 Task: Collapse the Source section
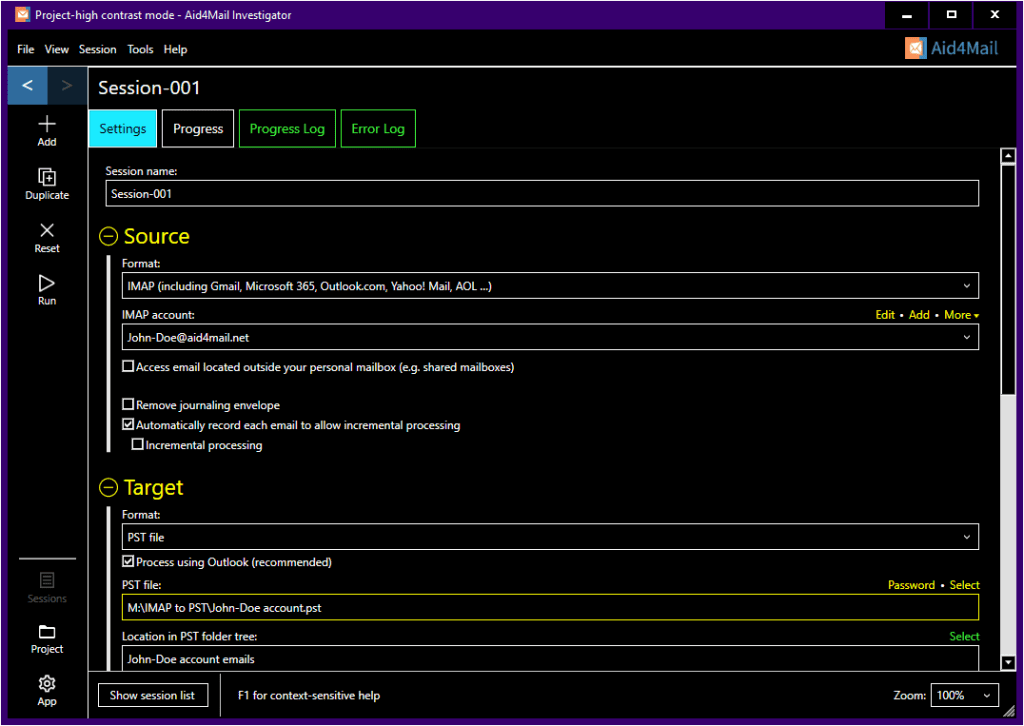(x=108, y=236)
